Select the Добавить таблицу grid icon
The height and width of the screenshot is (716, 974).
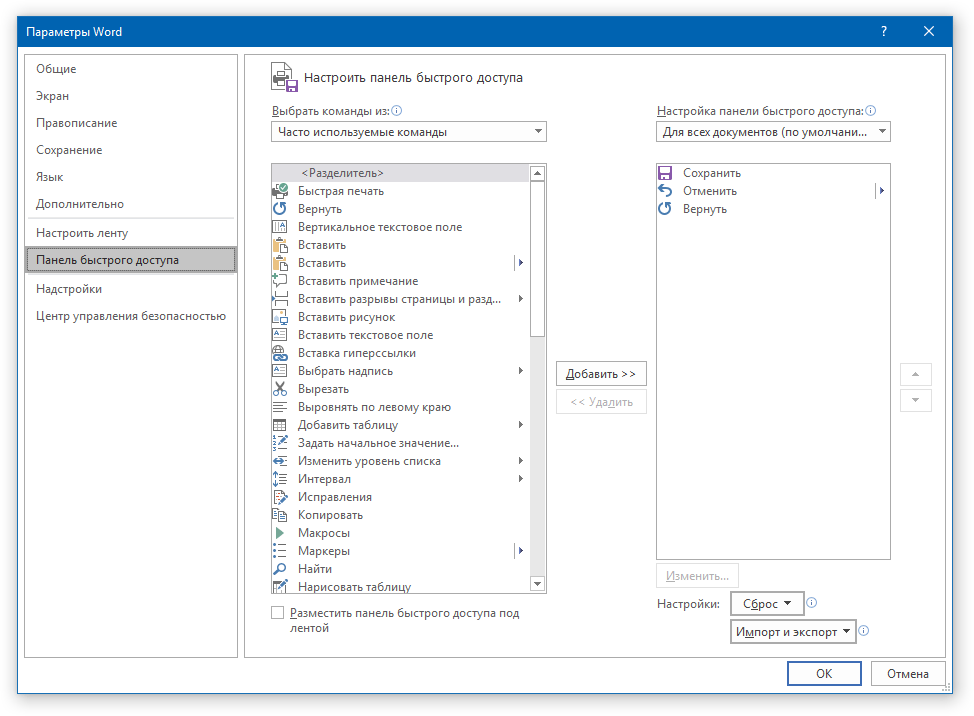pos(280,425)
